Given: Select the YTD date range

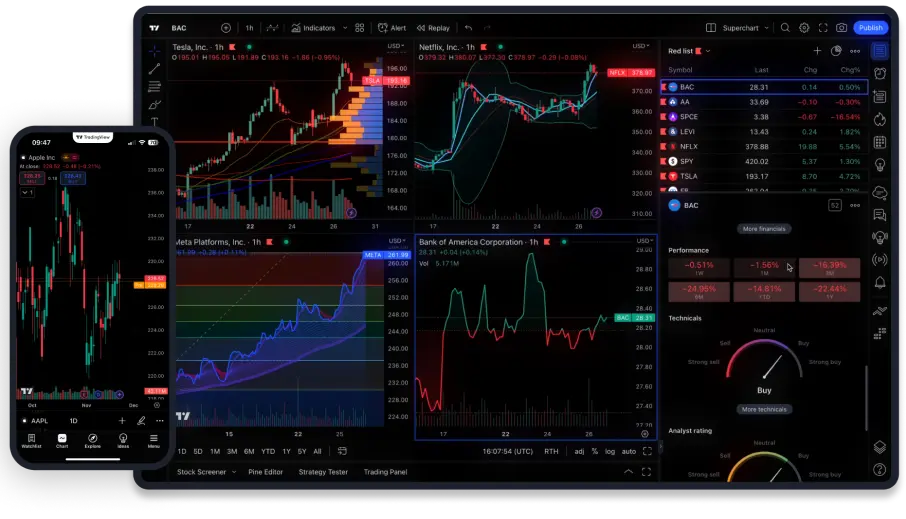Looking at the screenshot, I should 268,451.
